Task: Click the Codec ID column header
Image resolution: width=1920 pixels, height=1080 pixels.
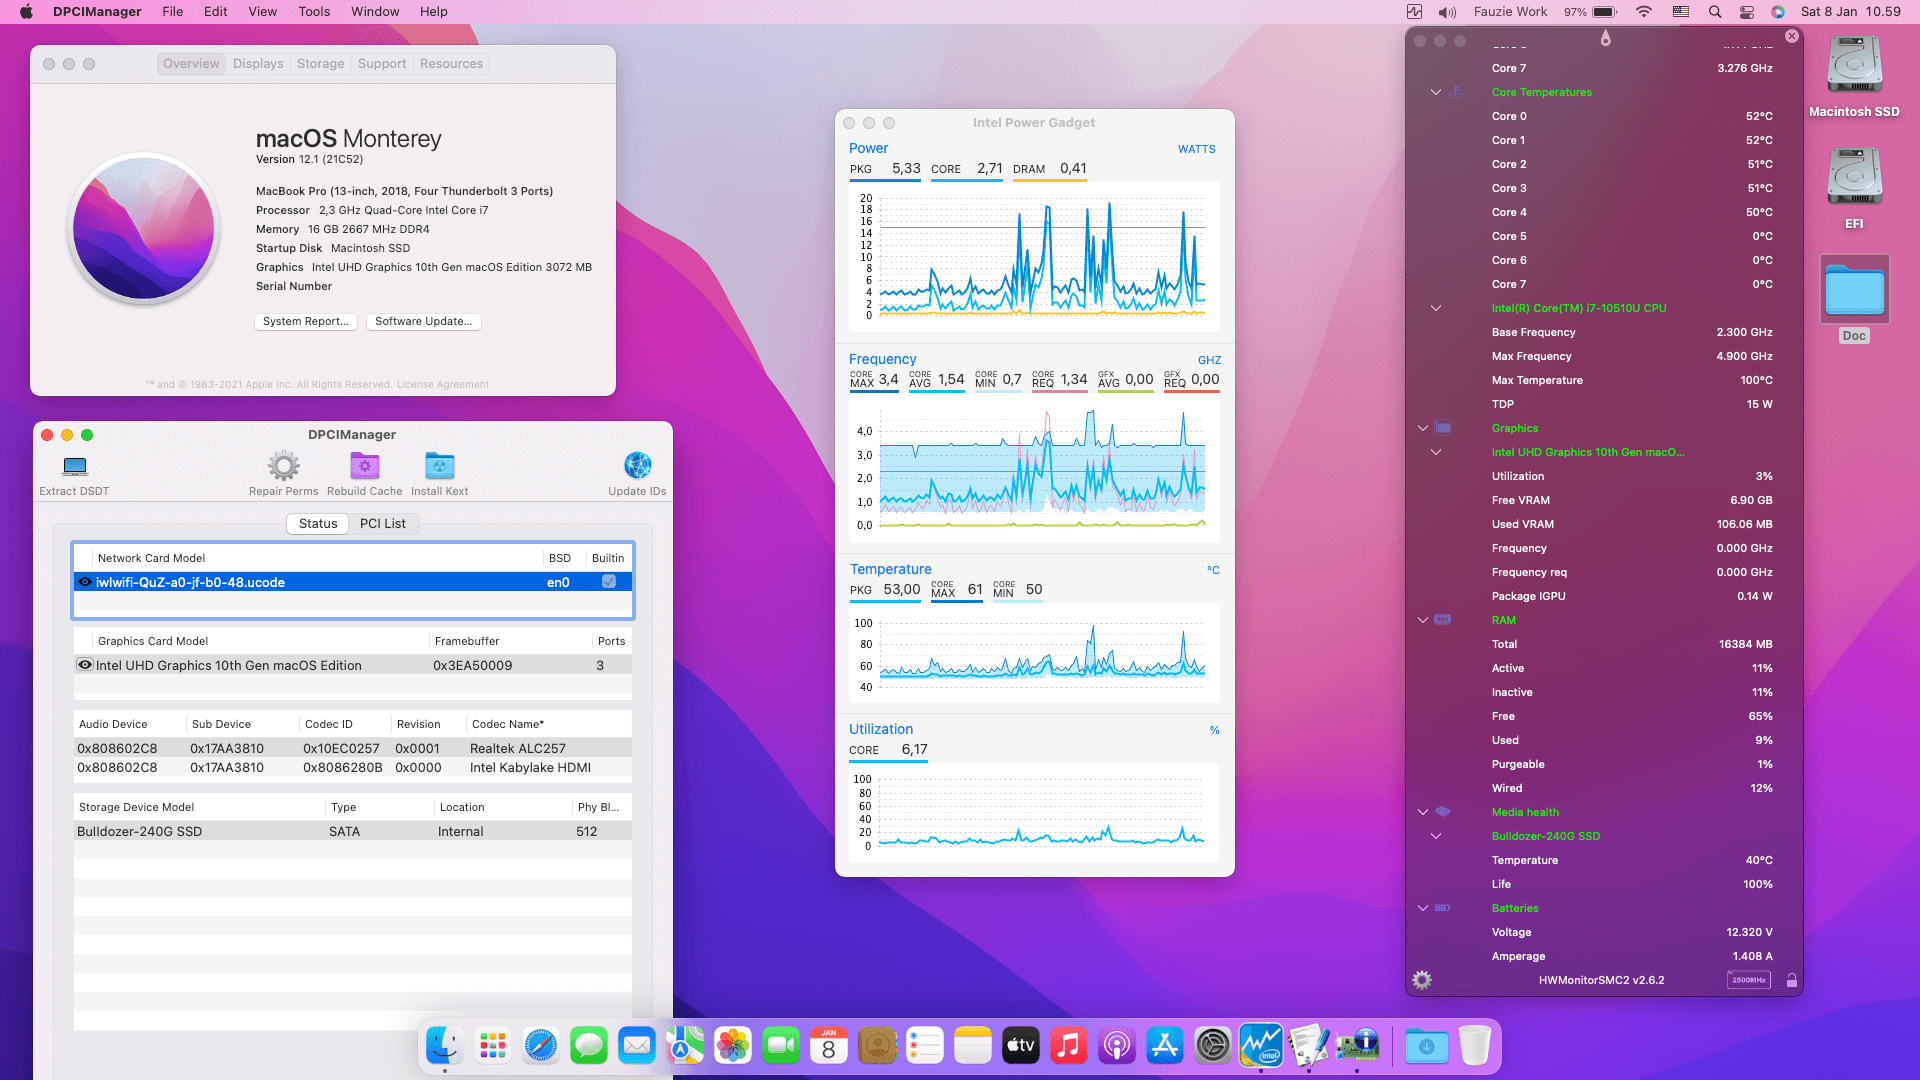Action: coord(345,724)
